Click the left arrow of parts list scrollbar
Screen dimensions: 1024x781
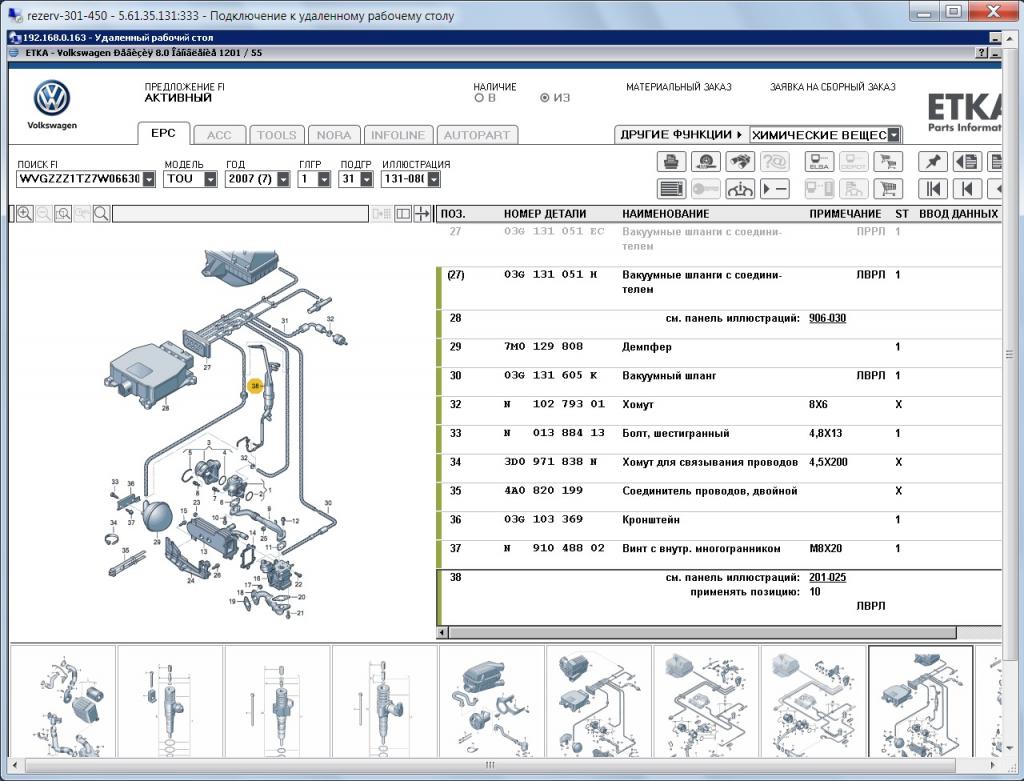coord(443,632)
